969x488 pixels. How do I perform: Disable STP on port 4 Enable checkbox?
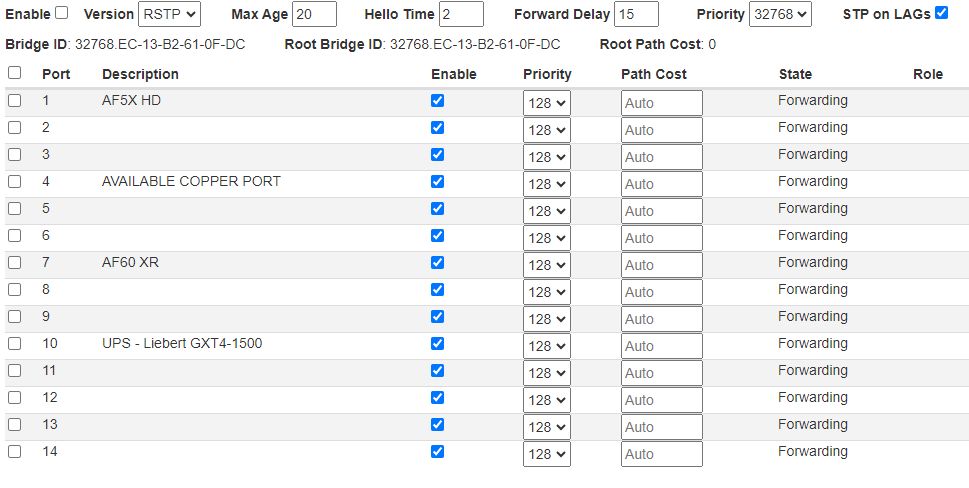[x=437, y=181]
